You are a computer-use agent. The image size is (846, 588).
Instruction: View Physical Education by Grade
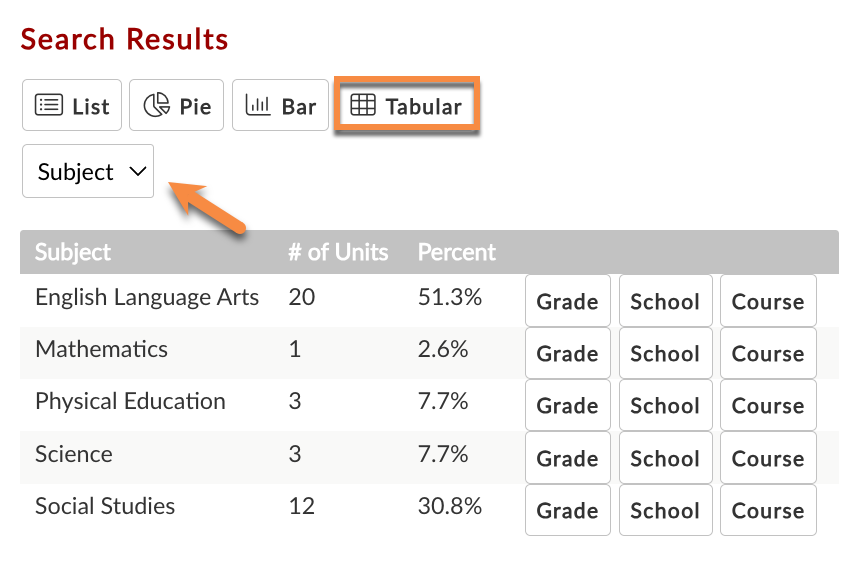[x=567, y=405]
